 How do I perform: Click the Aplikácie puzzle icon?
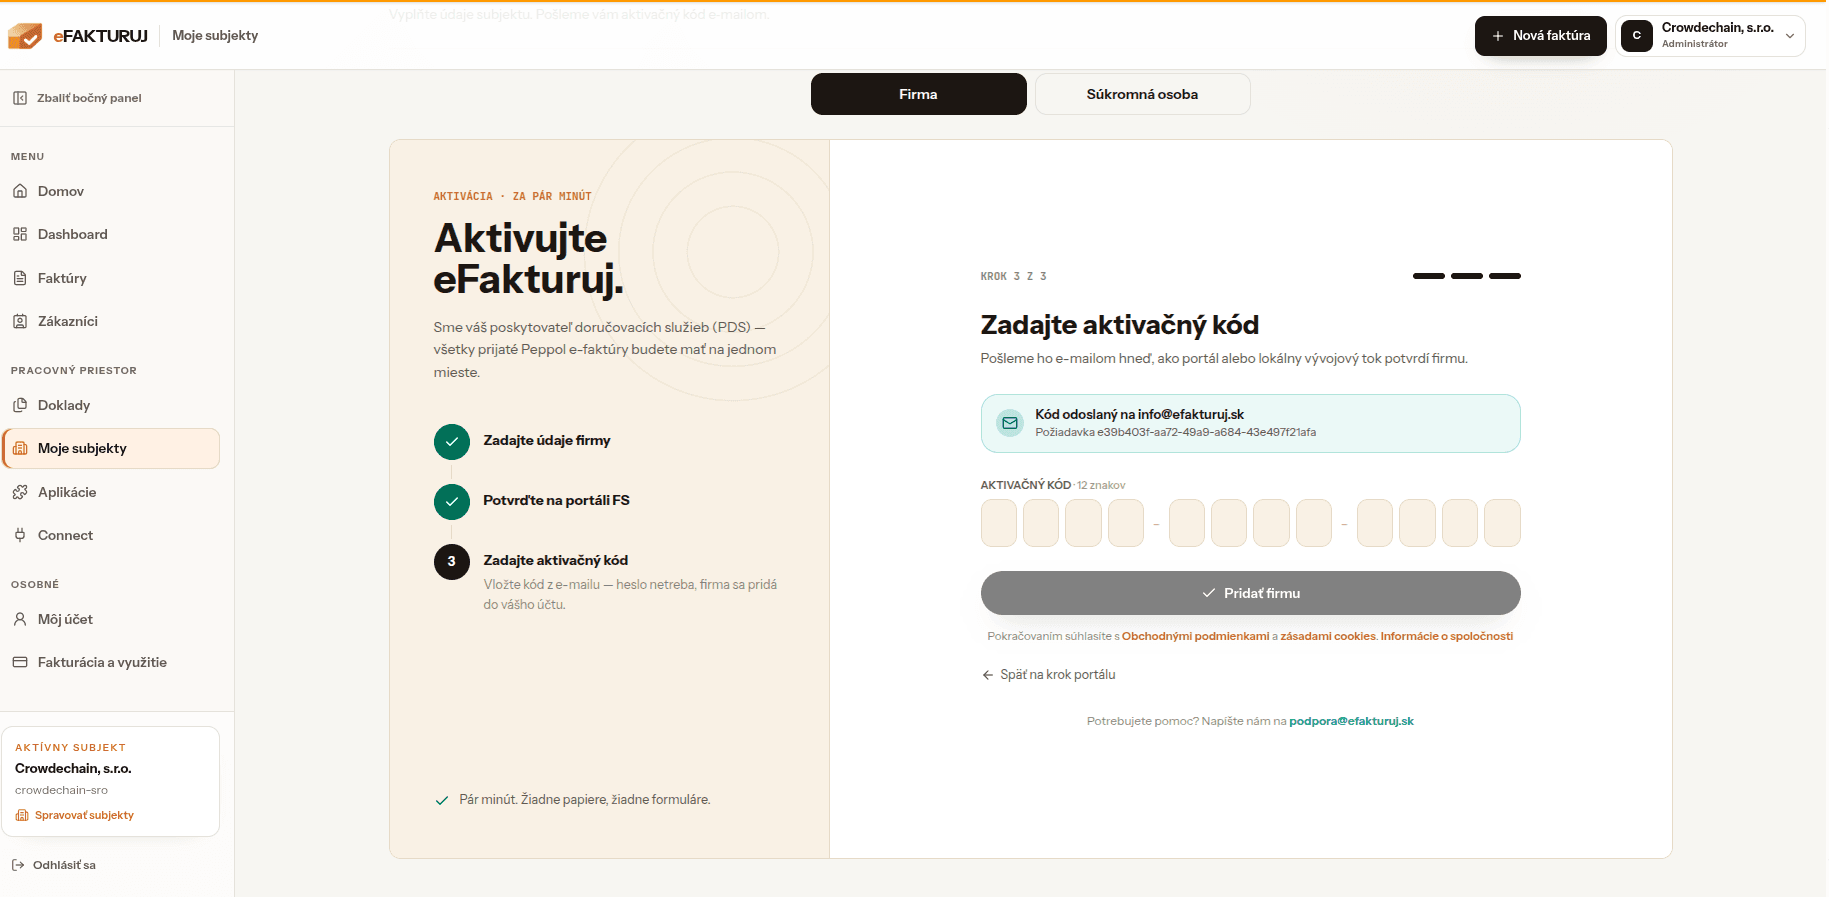20,492
